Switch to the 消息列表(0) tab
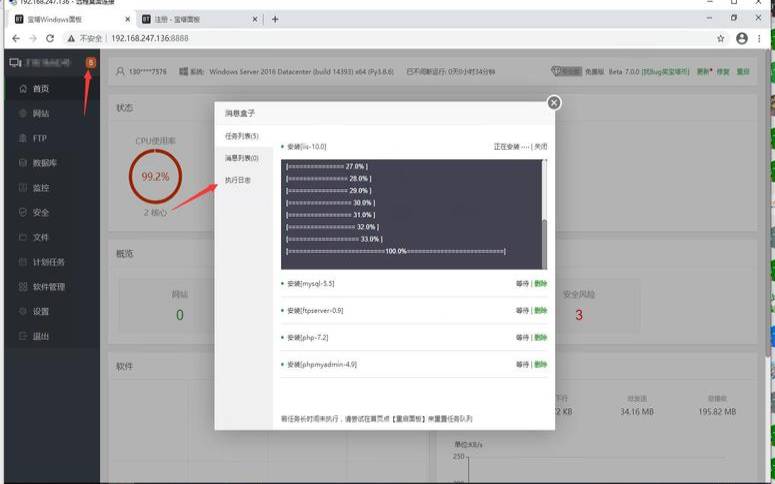The image size is (775, 484). click(244, 158)
